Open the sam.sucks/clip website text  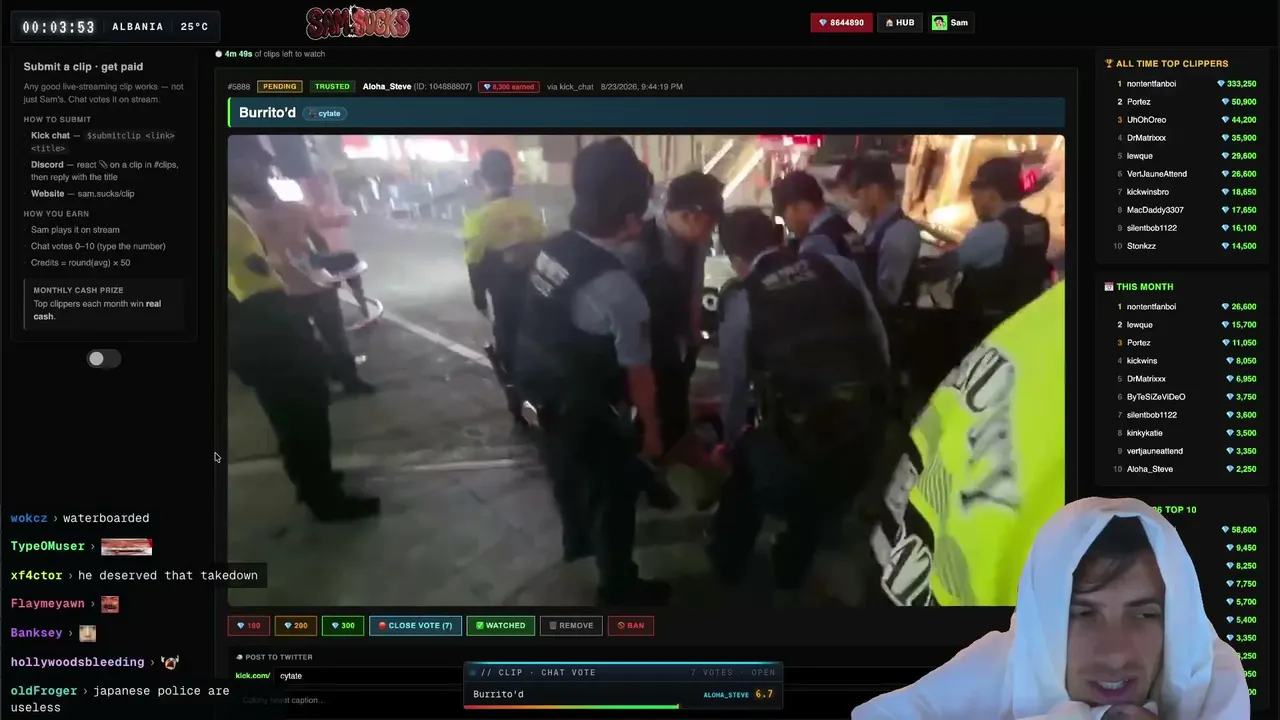tap(106, 194)
